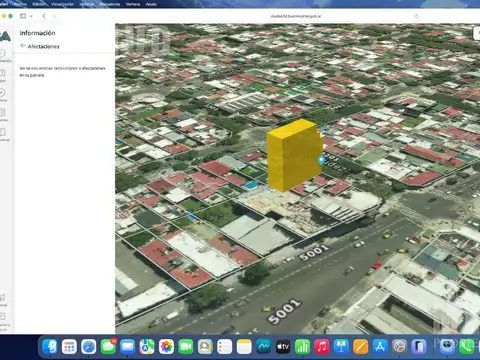This screenshot has width=480, height=360.
Task: Open Contacts from the Dock
Action: [x=205, y=347]
